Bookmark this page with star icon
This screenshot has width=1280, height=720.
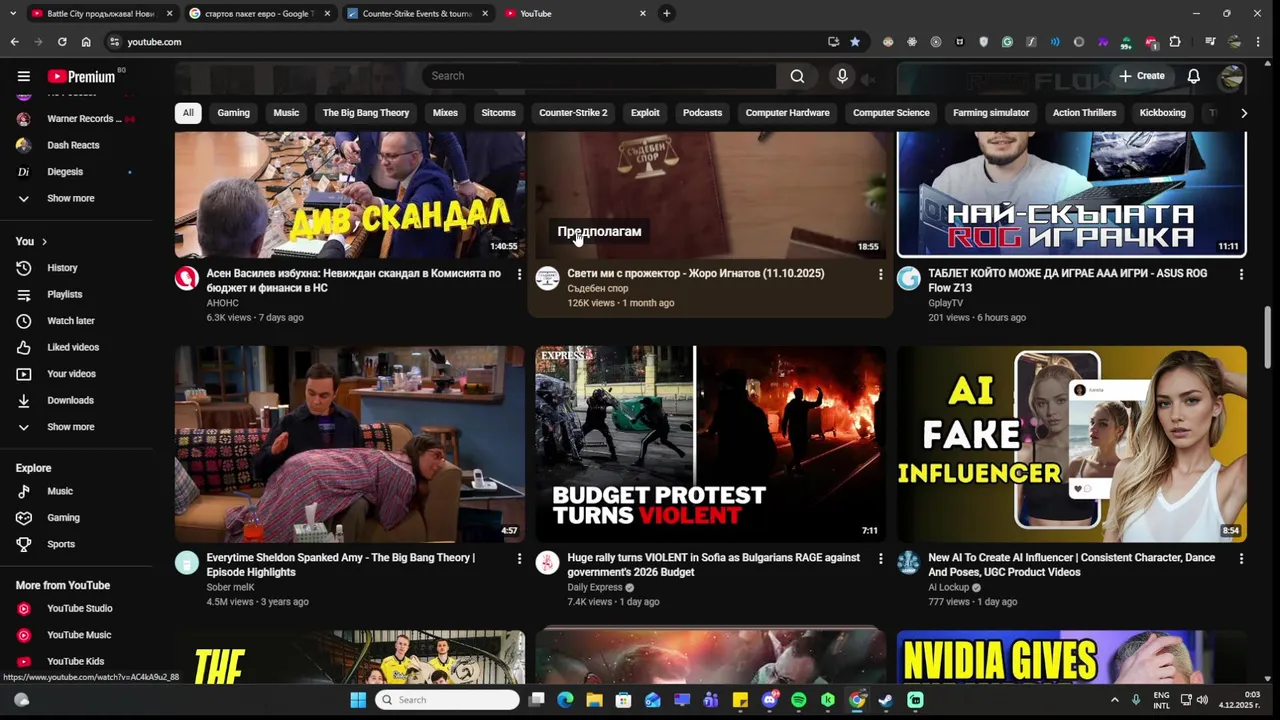tap(855, 42)
